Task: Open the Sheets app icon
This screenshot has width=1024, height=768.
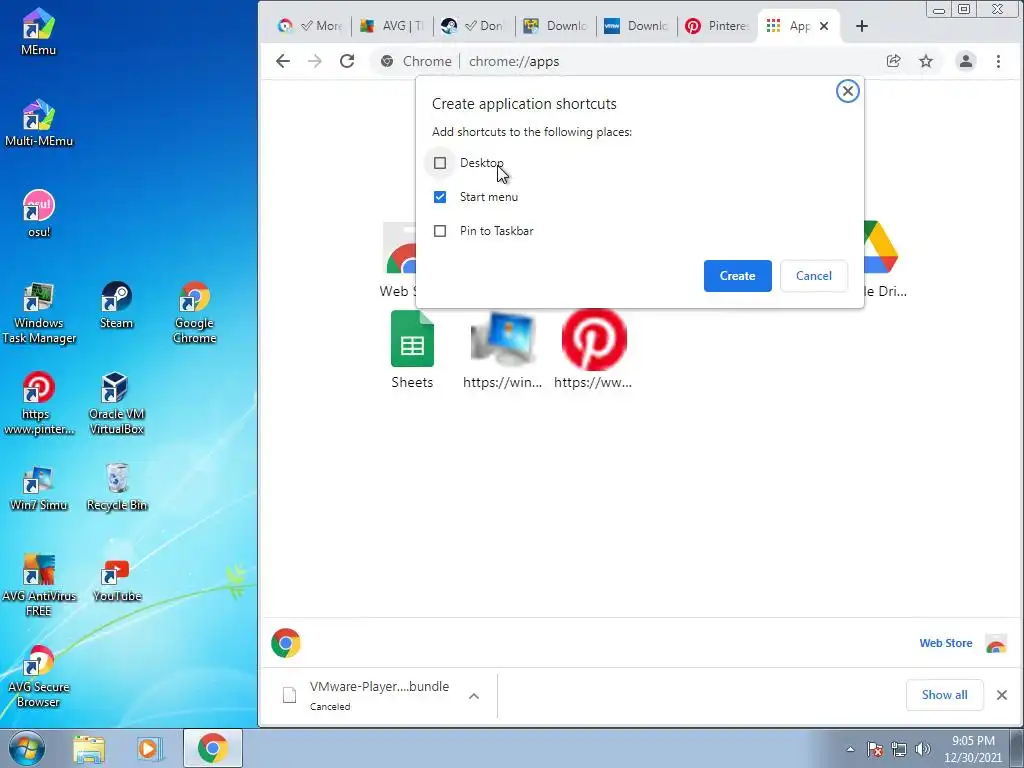Action: point(412,350)
